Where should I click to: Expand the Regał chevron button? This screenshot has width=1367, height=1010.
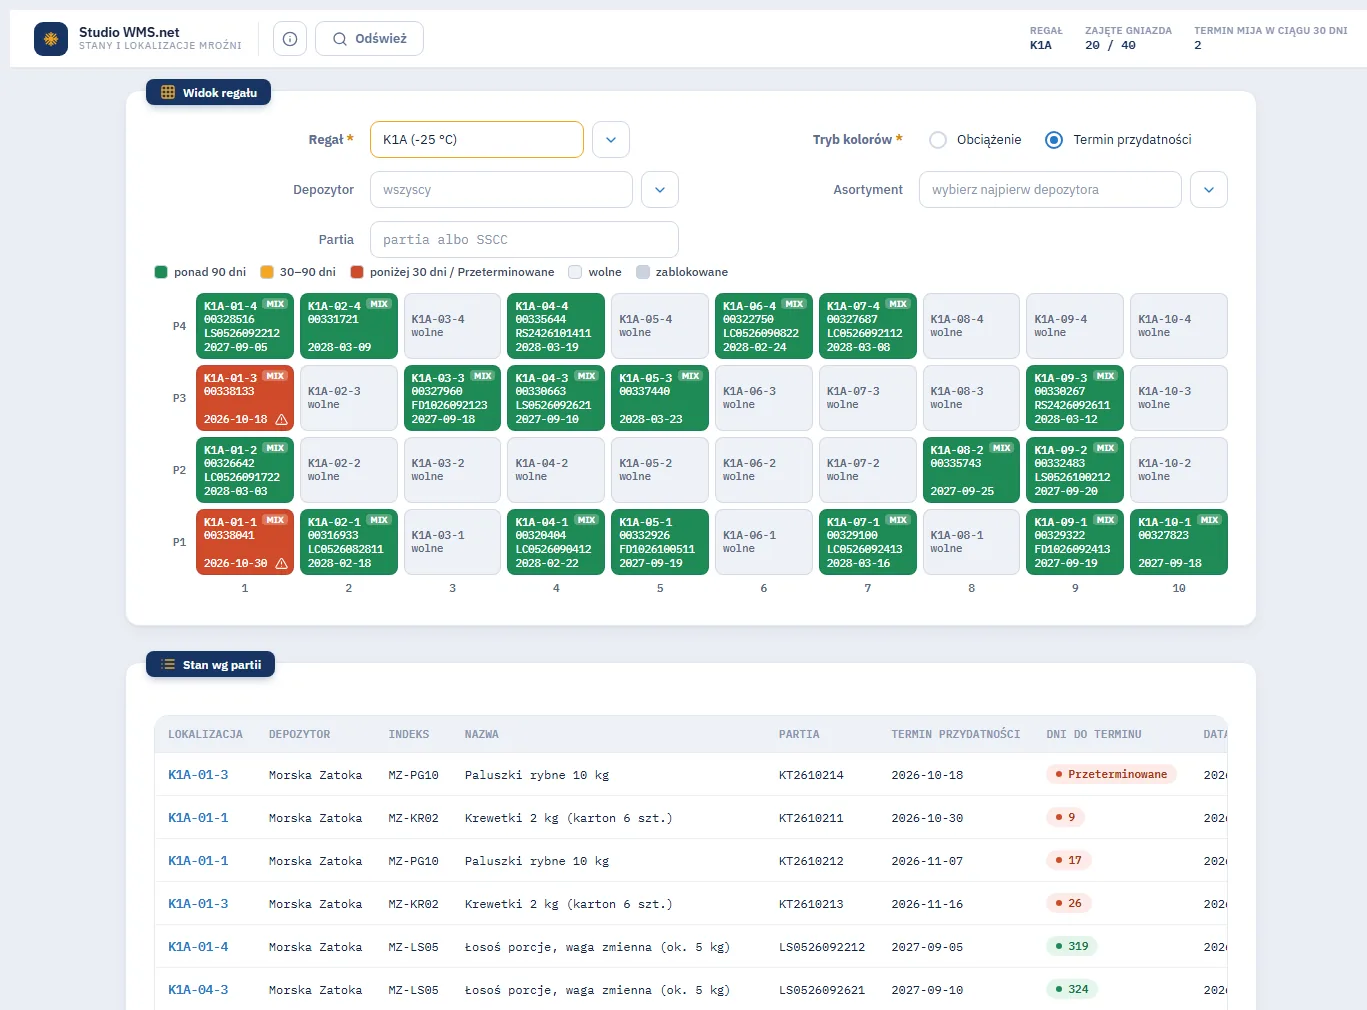tap(611, 140)
